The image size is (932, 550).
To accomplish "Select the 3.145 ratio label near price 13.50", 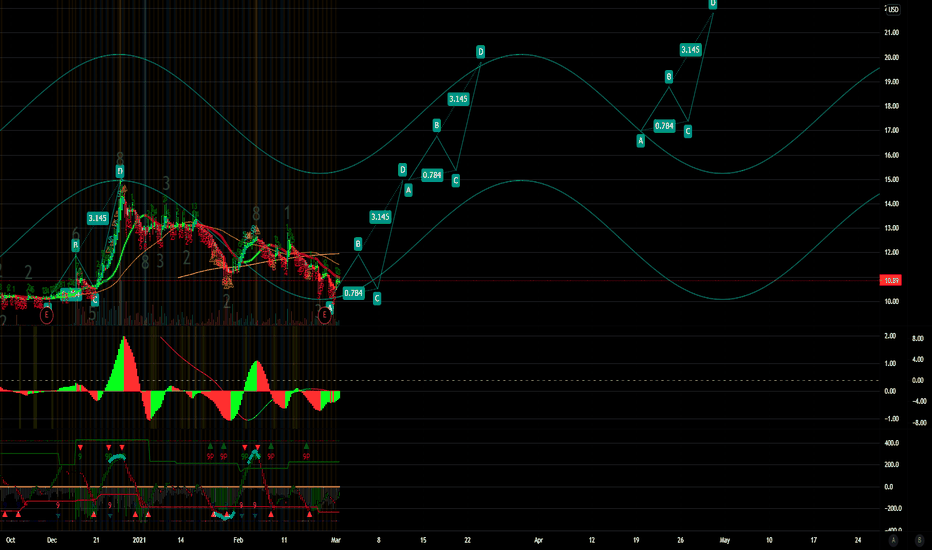I will pos(380,217).
